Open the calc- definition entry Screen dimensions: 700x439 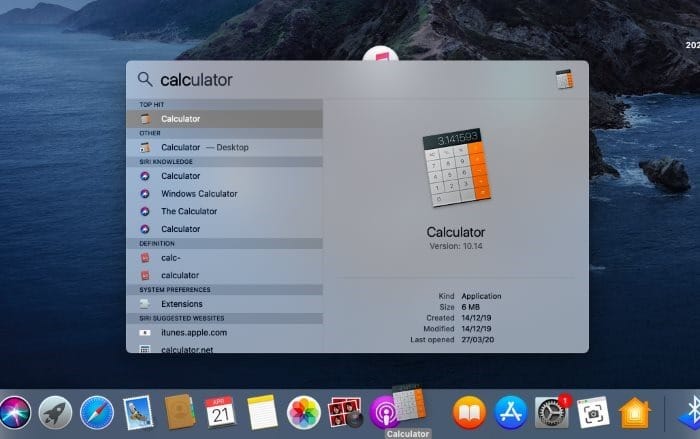224,258
